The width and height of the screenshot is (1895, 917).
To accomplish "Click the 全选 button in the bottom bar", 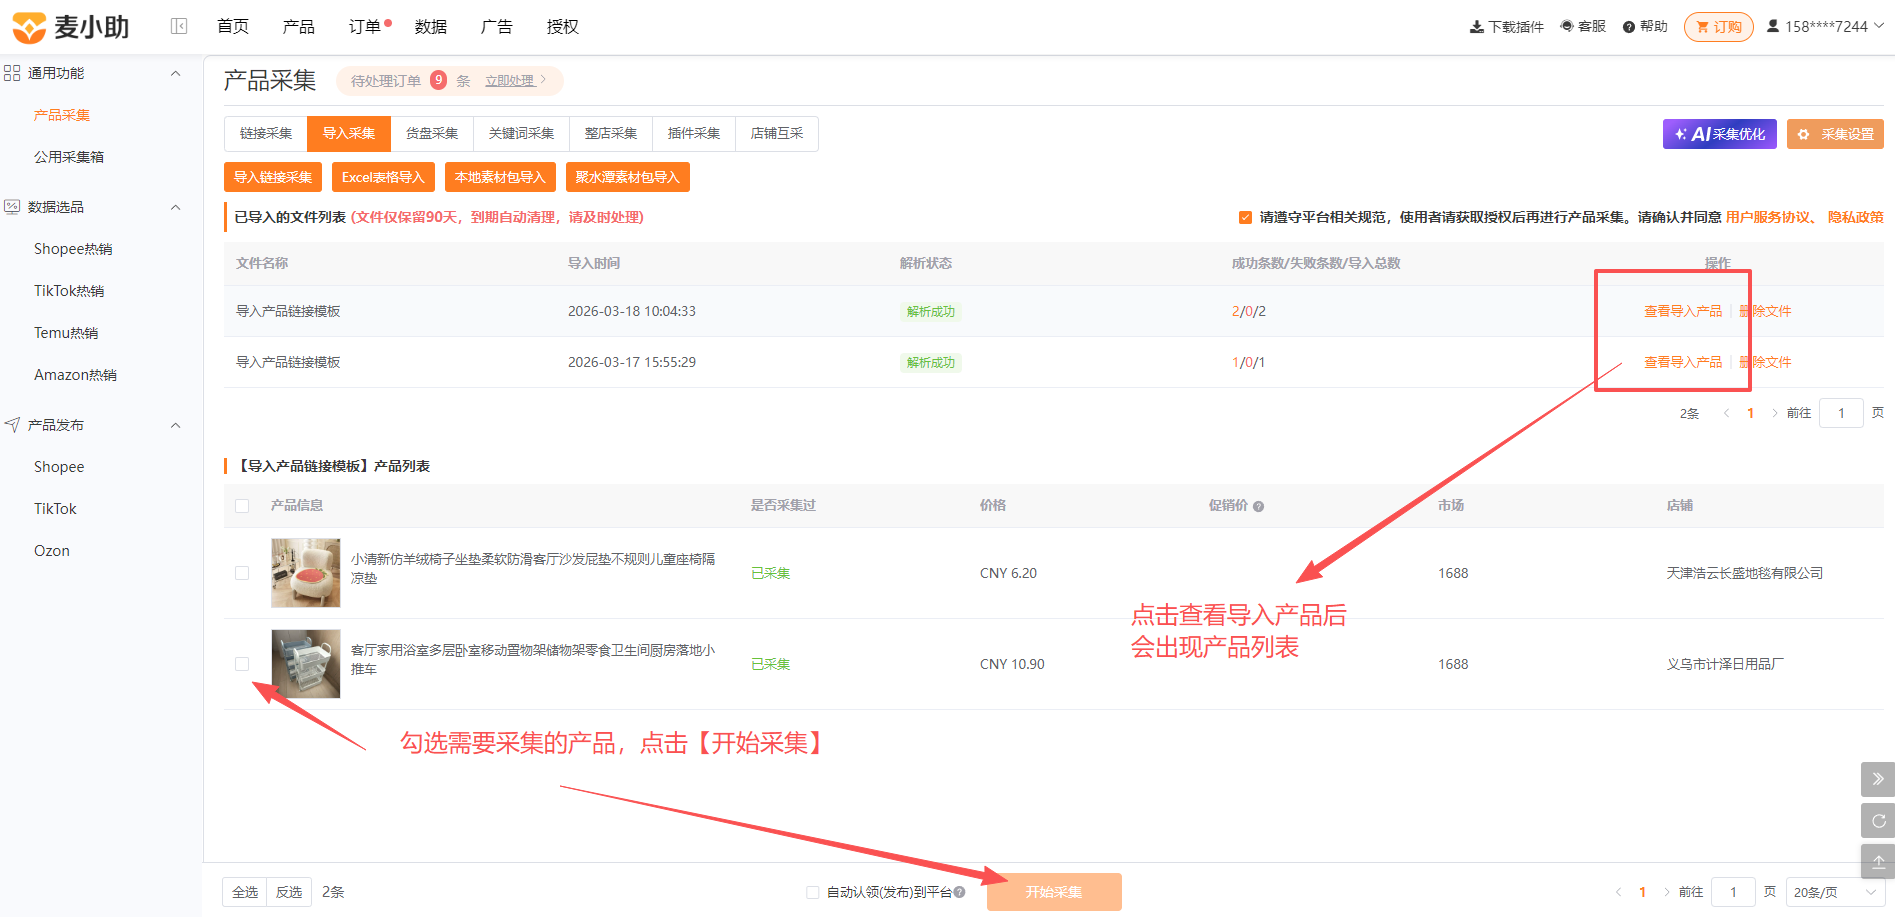I will (x=245, y=892).
